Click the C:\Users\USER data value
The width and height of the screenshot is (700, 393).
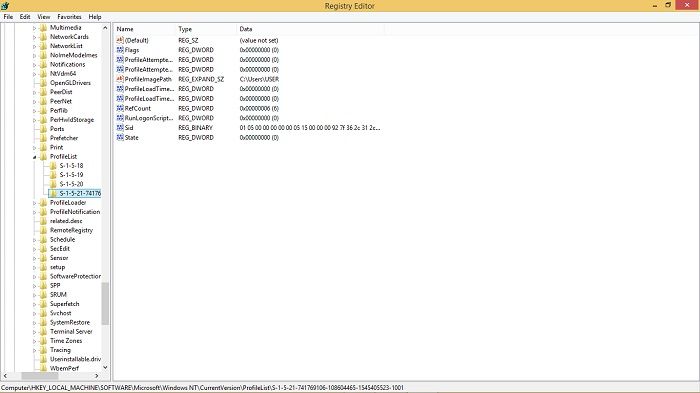click(259, 79)
